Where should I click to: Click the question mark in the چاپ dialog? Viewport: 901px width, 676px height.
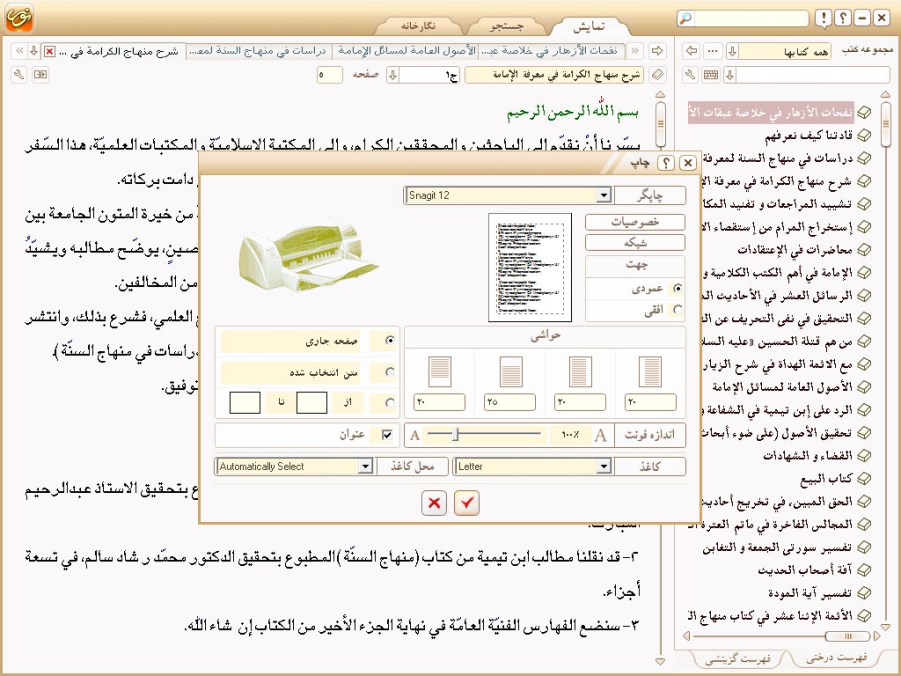click(666, 163)
